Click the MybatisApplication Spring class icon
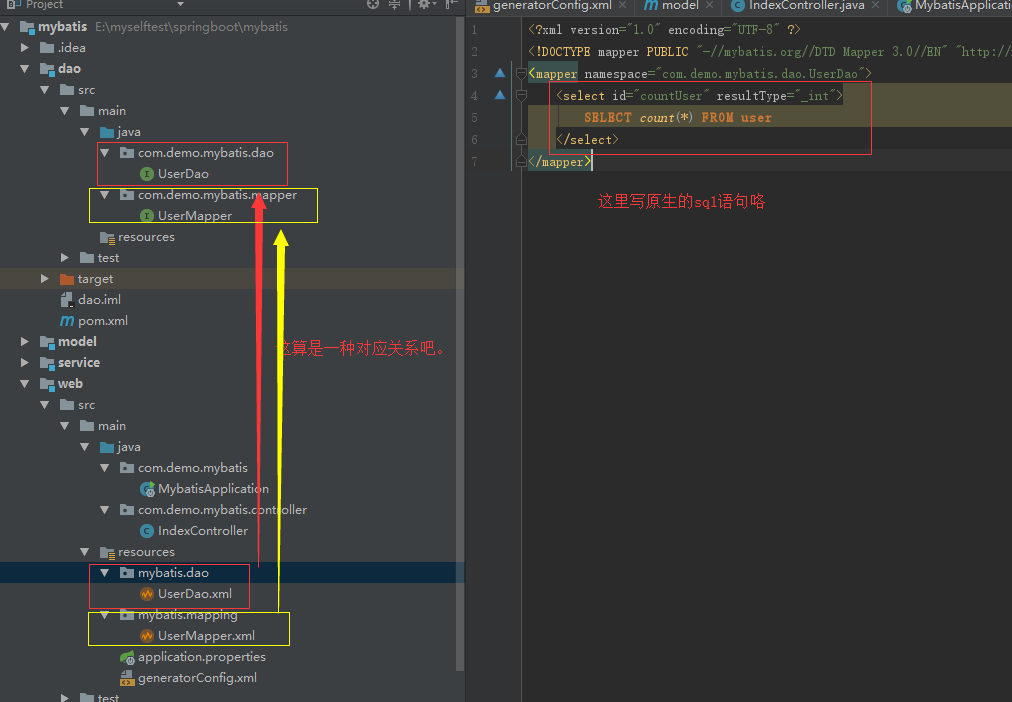Screen dimensions: 1012x702 (147, 489)
